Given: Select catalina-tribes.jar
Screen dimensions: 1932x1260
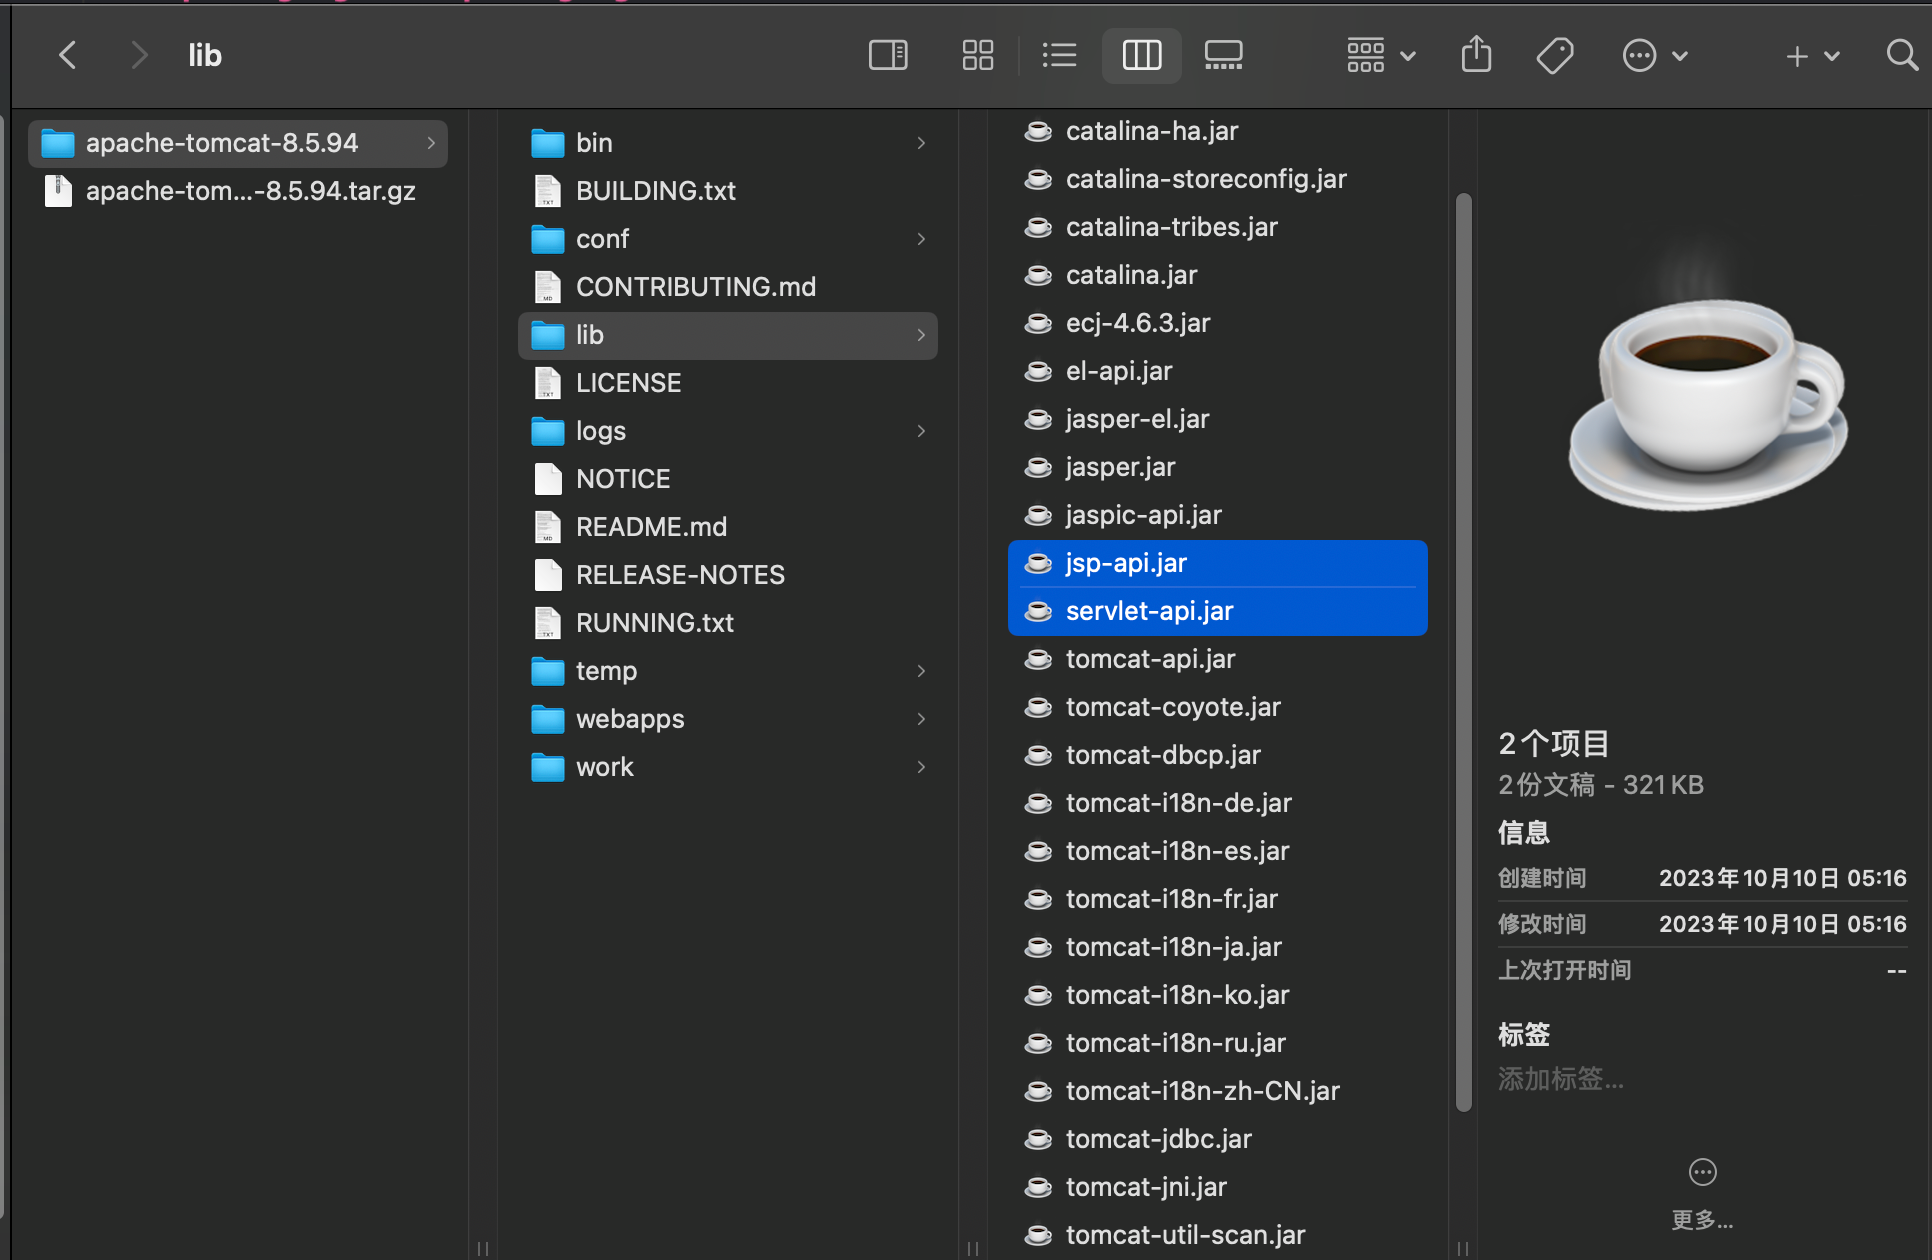Looking at the screenshot, I should click(1218, 227).
